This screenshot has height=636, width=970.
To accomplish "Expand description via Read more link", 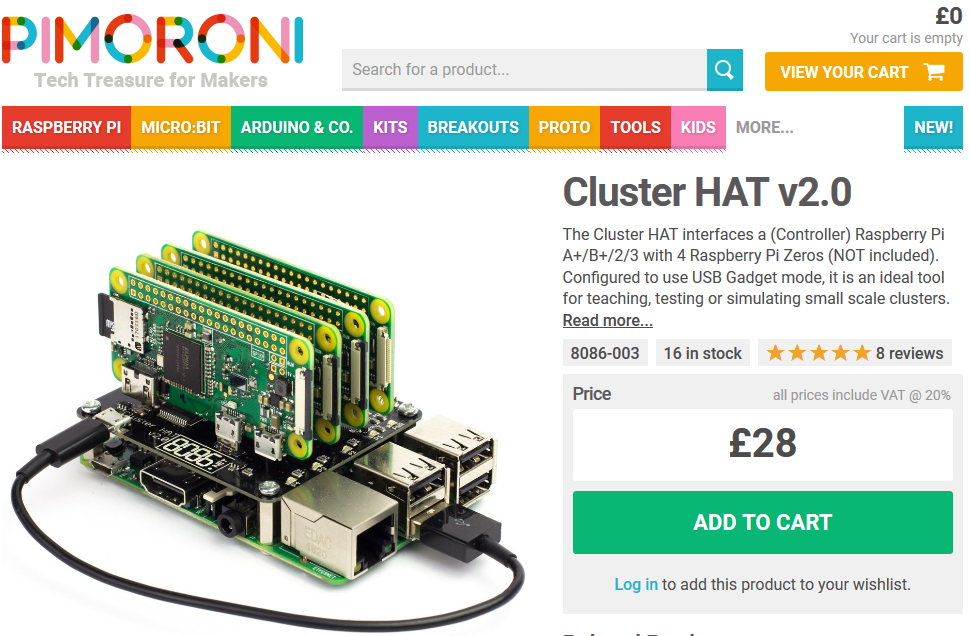I will point(607,320).
